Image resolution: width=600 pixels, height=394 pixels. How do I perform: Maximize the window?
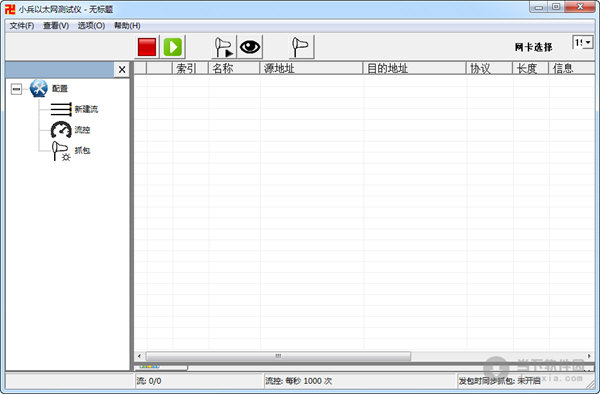(x=556, y=7)
